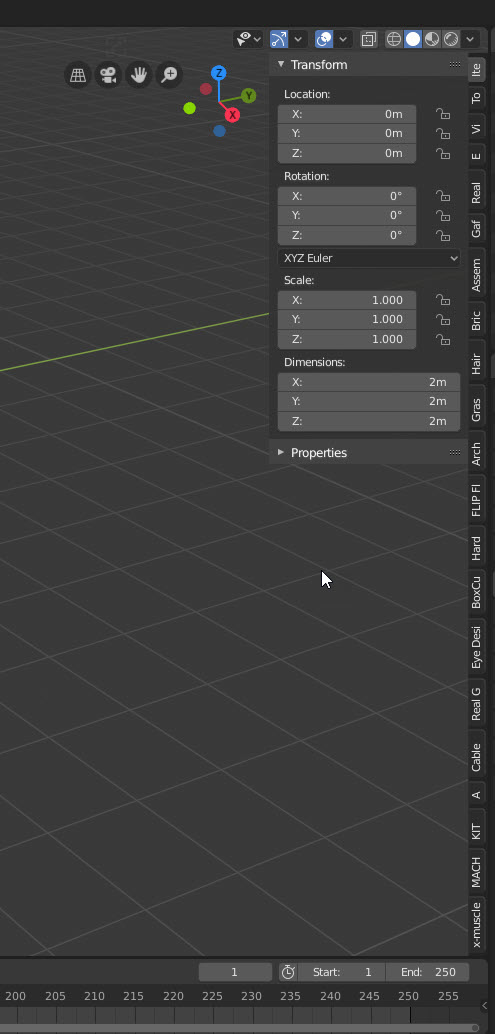Open the Assem sidebar tab
The width and height of the screenshot is (495, 1034).
[477, 274]
